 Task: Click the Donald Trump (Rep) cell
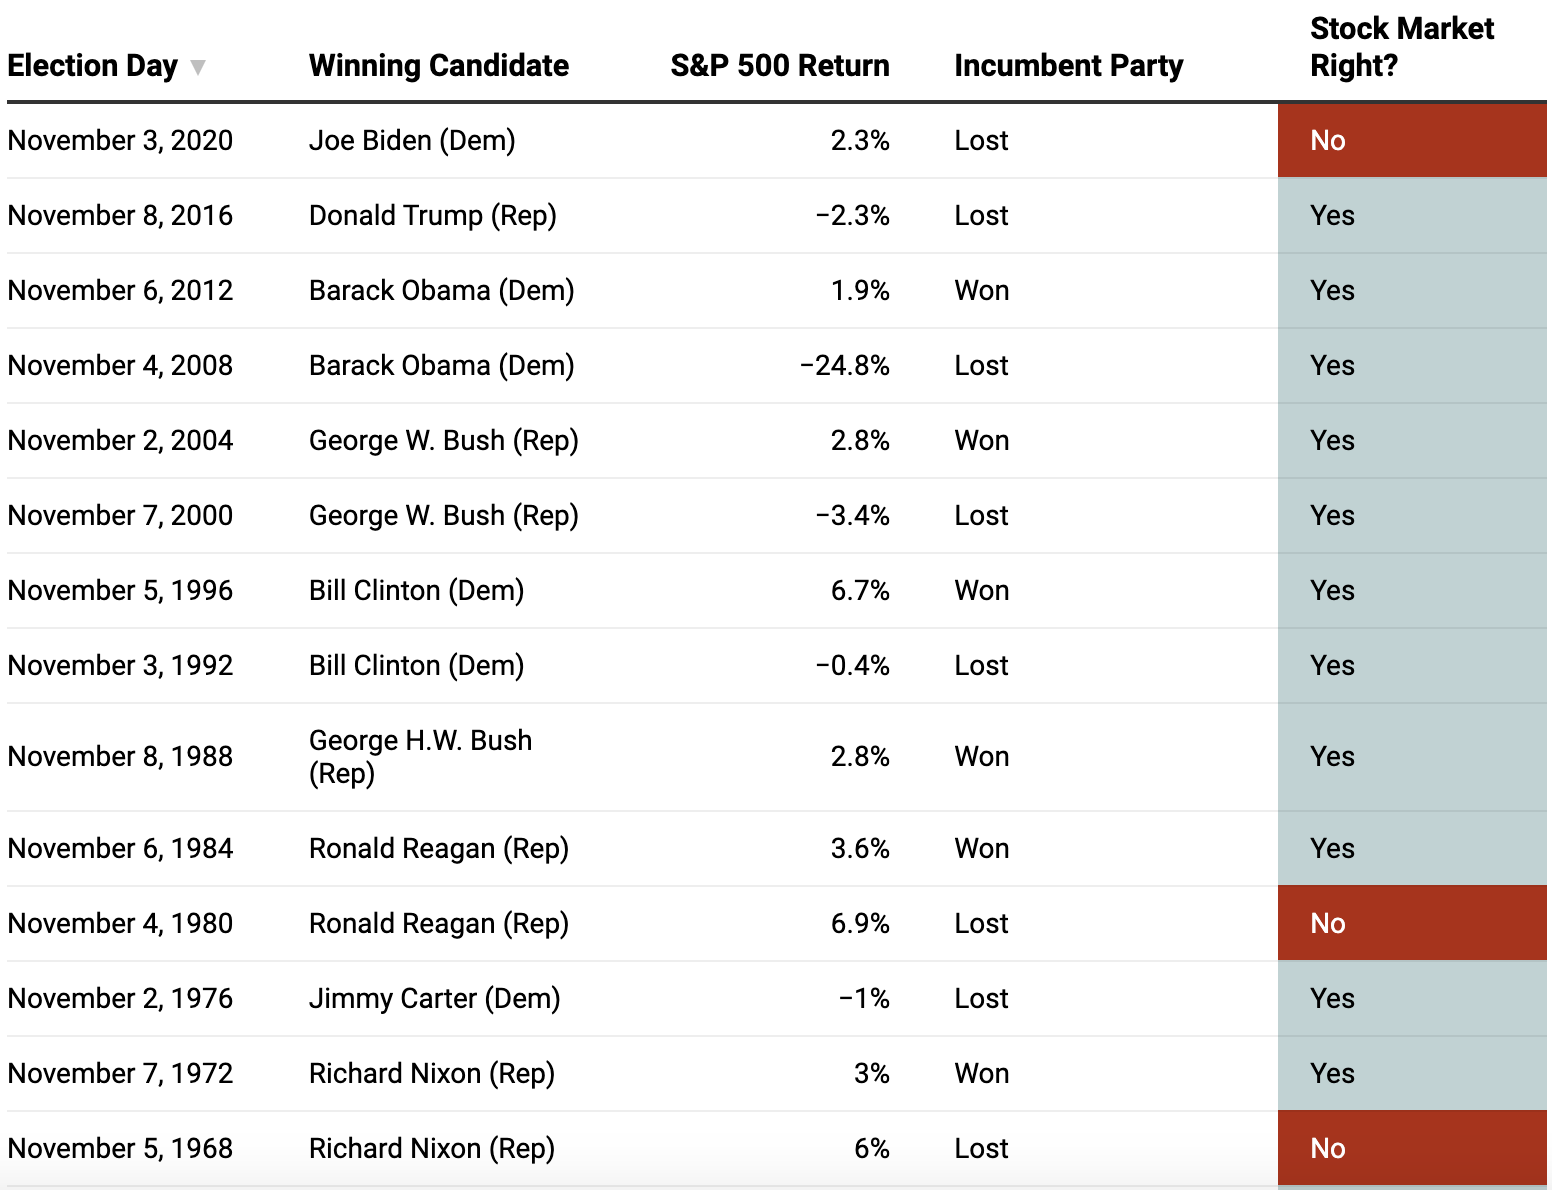coord(432,216)
